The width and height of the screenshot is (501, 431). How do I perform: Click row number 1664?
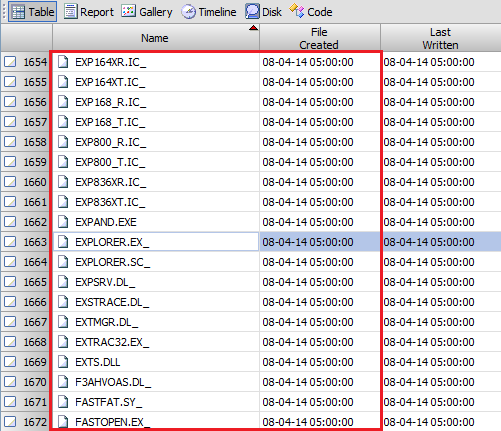point(35,262)
